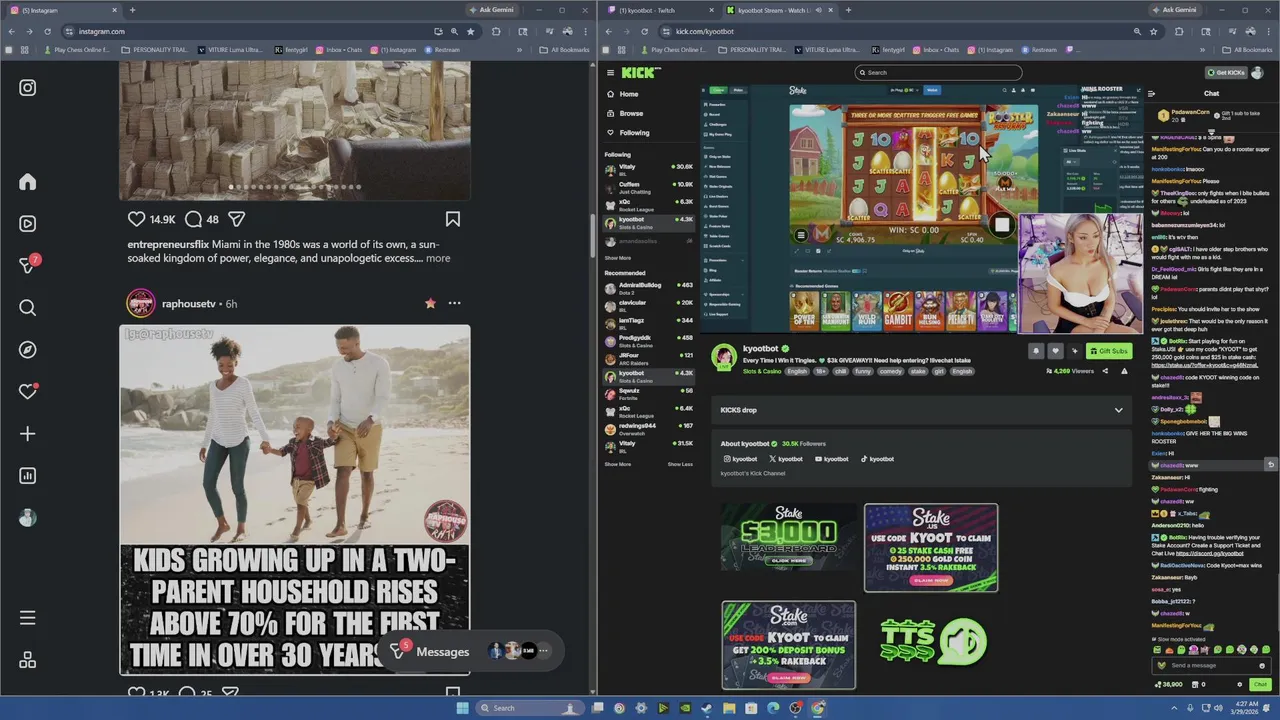
Task: Expand Following list with Show More
Action: pos(617,258)
